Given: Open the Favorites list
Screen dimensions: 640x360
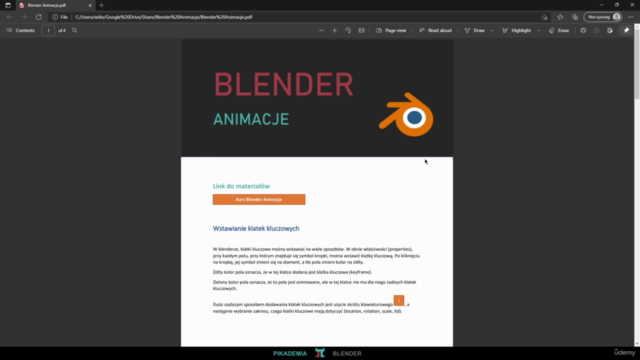Looking at the screenshot, I should 560,17.
